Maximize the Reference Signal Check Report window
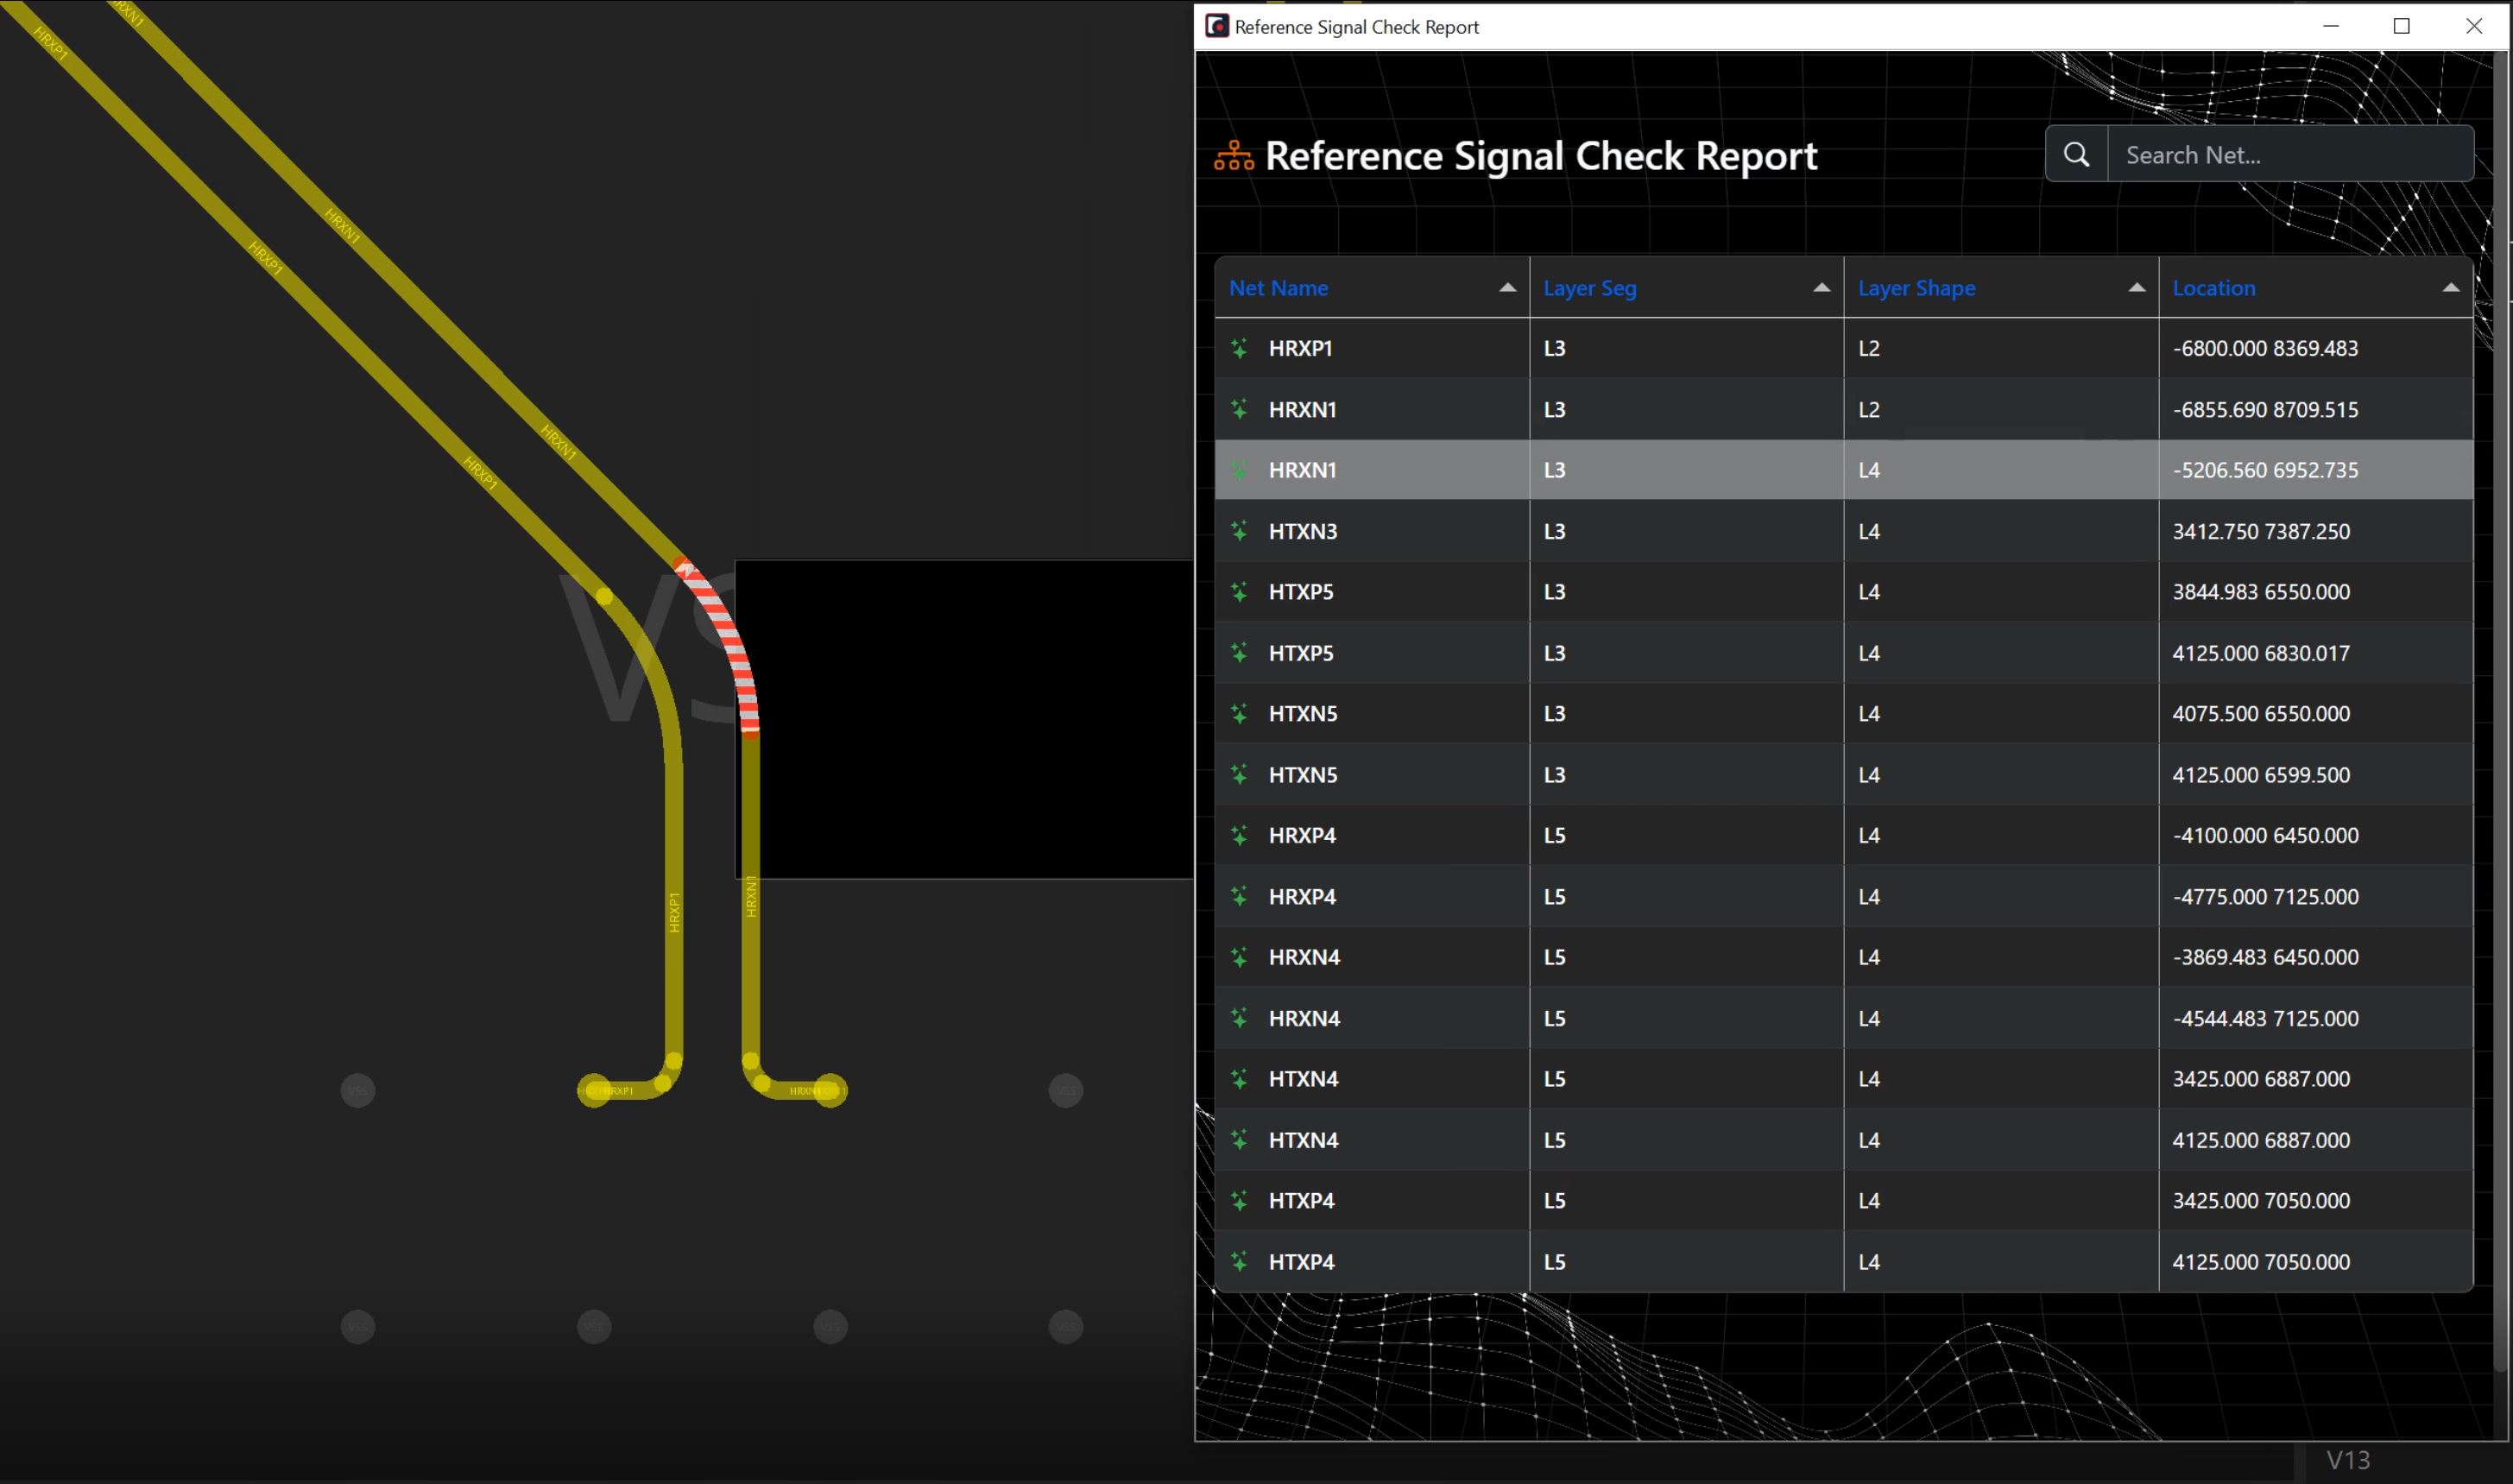The width and height of the screenshot is (2513, 1484). (2402, 26)
